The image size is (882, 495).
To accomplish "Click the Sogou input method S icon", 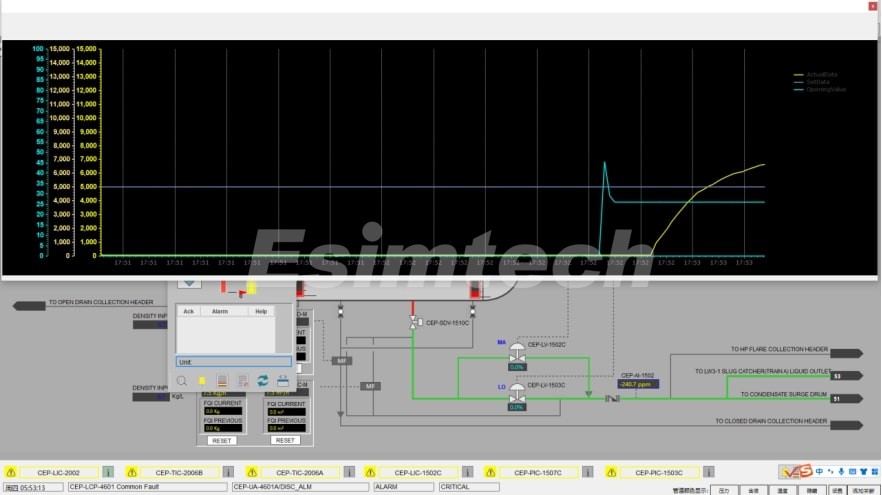I will 806,471.
